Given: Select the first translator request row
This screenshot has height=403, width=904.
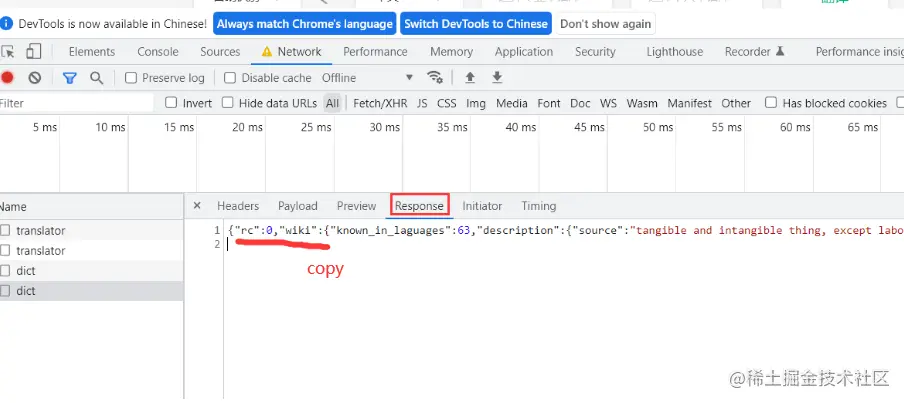Looking at the screenshot, I should [92, 231].
